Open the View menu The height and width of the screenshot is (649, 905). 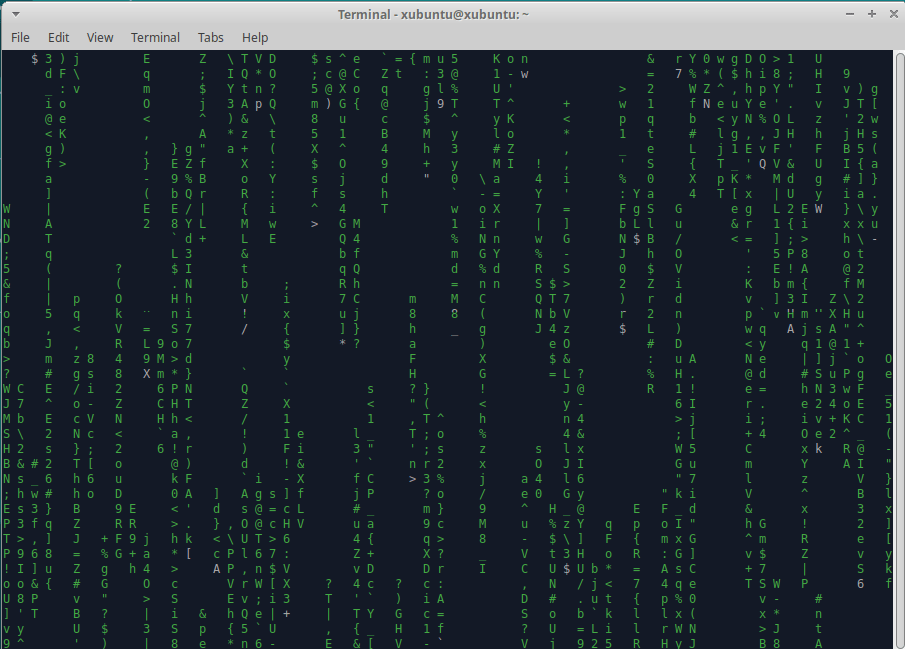(100, 37)
